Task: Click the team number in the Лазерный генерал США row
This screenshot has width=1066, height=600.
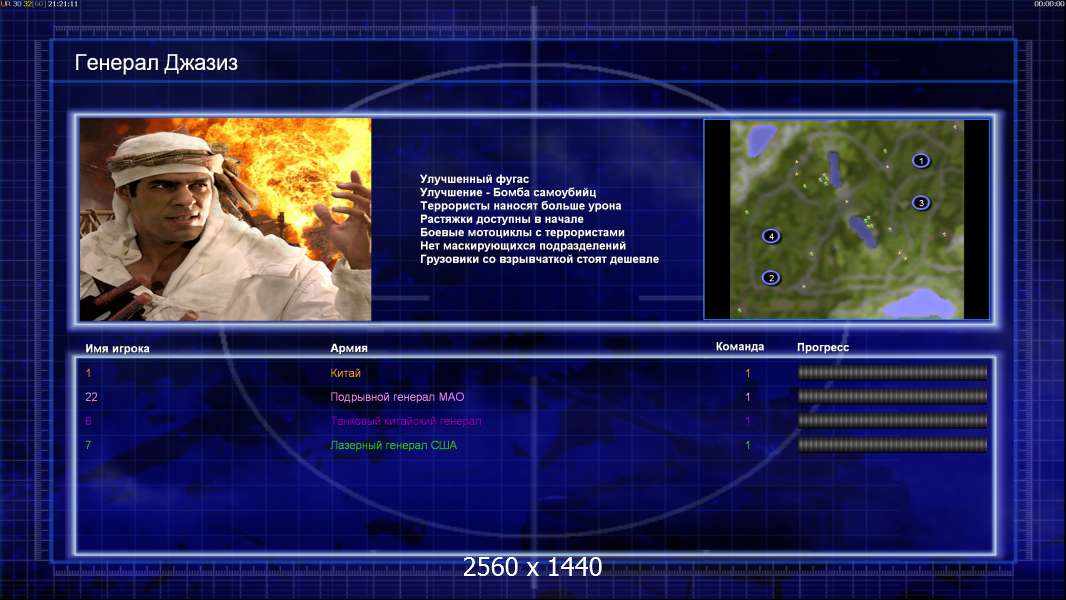Action: click(x=747, y=446)
